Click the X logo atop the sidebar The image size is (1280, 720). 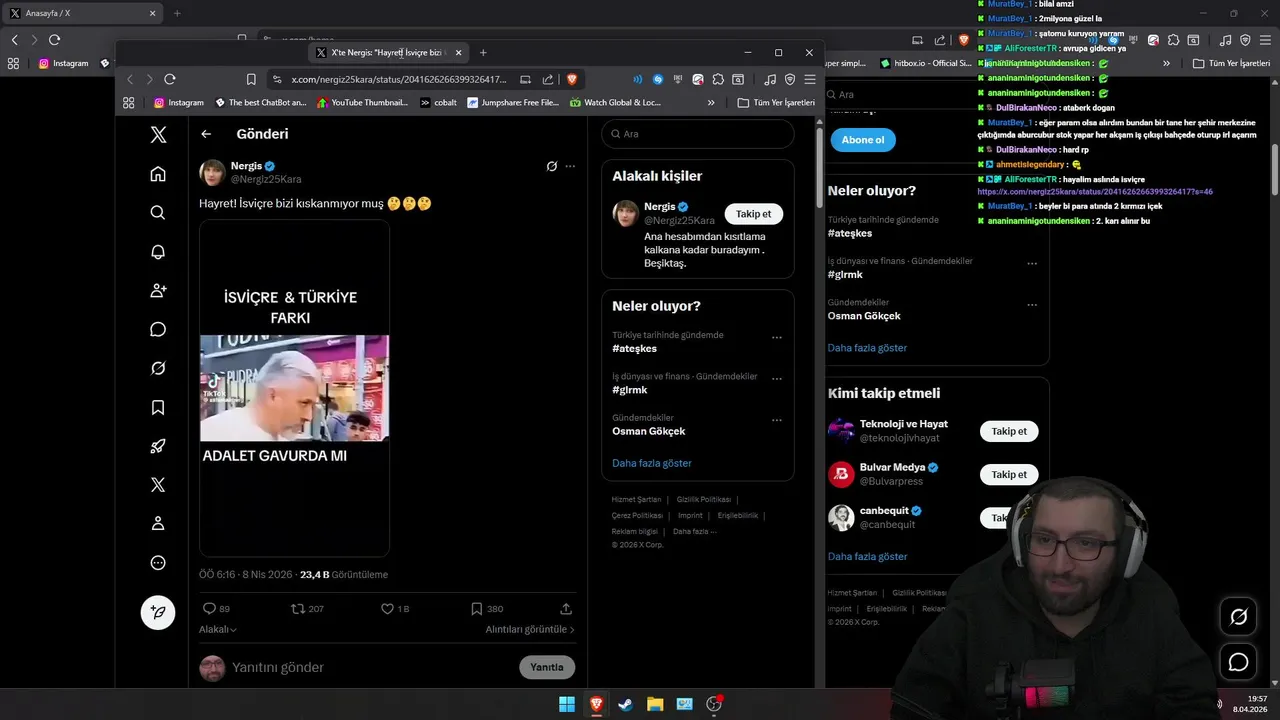coord(158,134)
